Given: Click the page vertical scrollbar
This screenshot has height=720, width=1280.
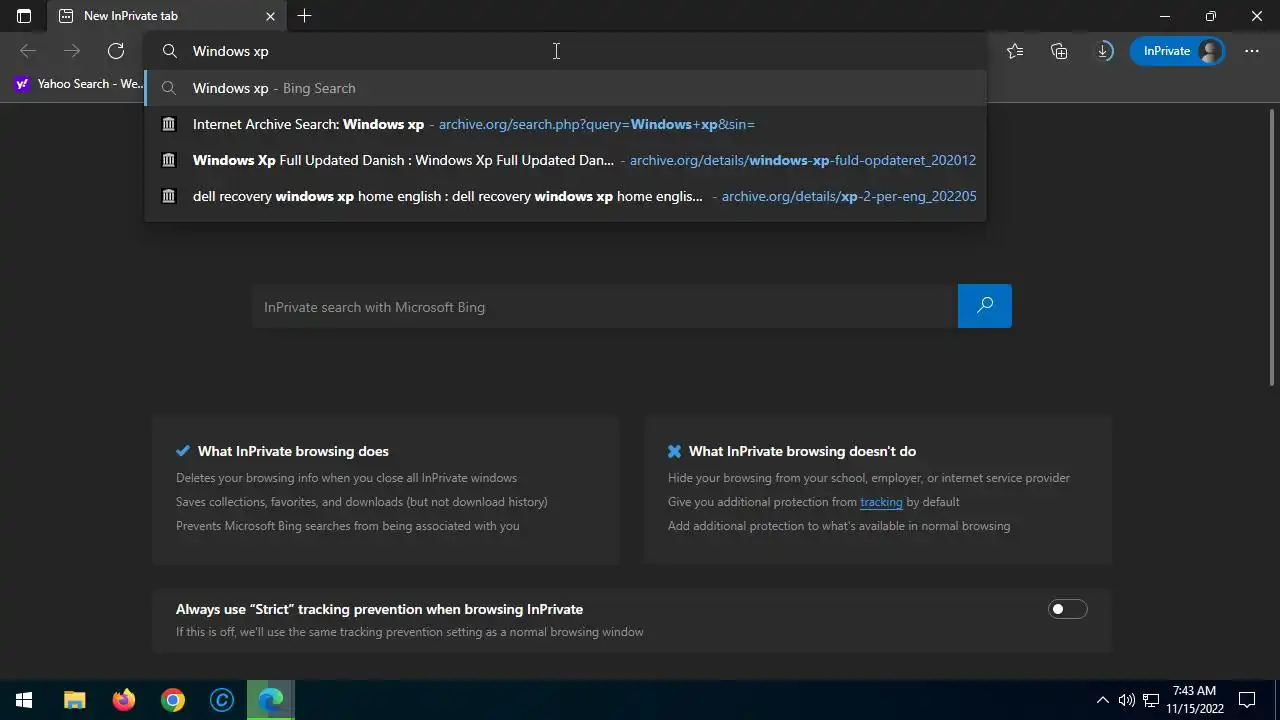Looking at the screenshot, I should point(1272,245).
